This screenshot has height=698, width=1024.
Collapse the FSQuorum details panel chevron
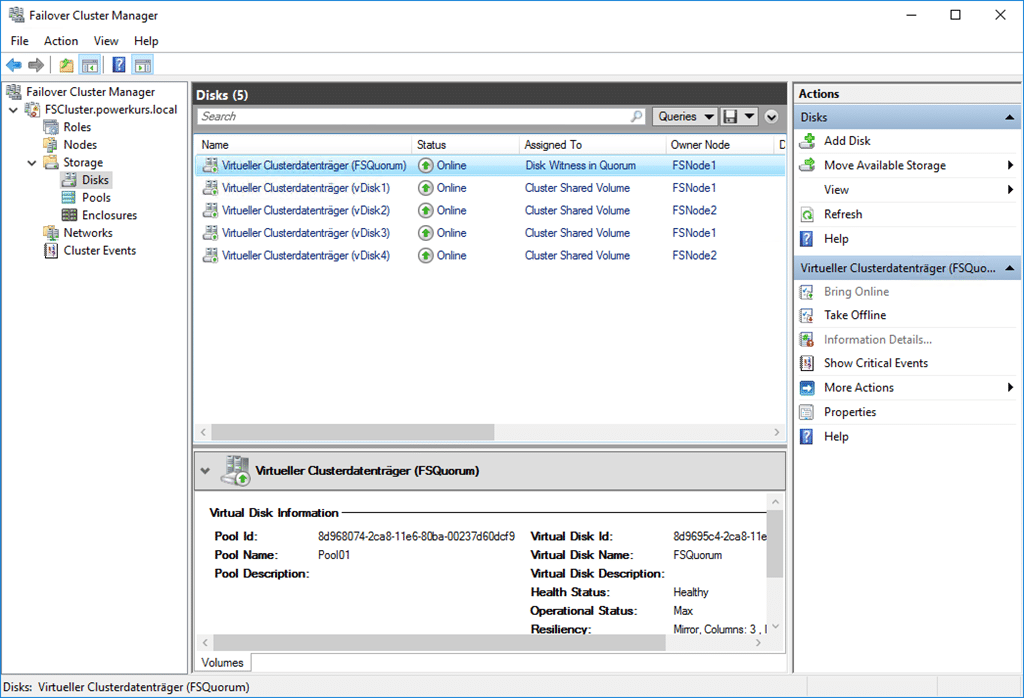(205, 471)
